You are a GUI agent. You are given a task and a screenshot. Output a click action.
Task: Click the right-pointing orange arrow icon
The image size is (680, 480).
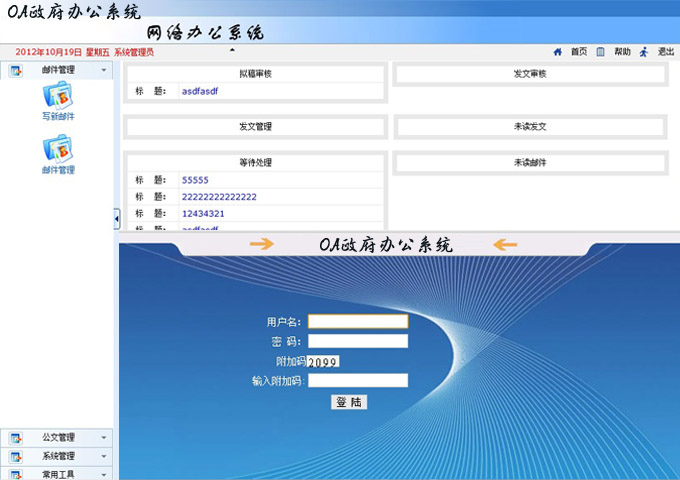(261, 244)
